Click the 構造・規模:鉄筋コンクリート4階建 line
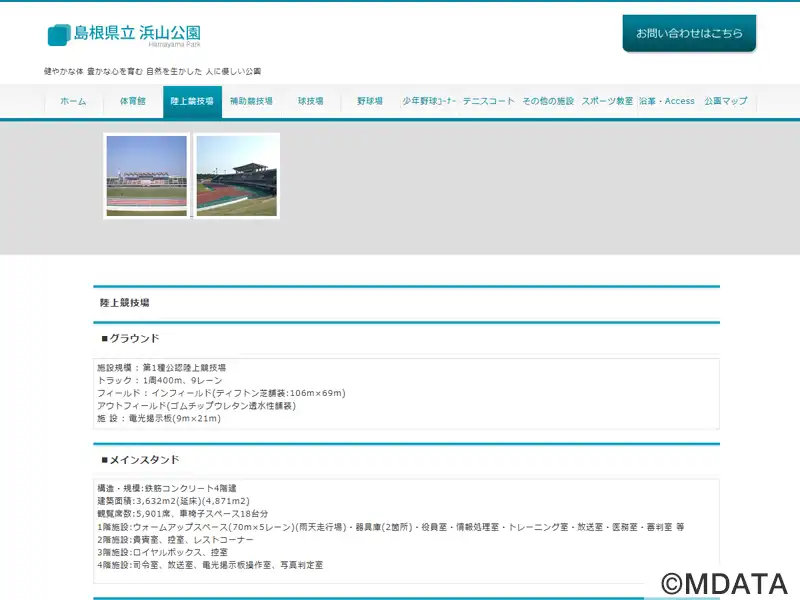 (x=167, y=488)
